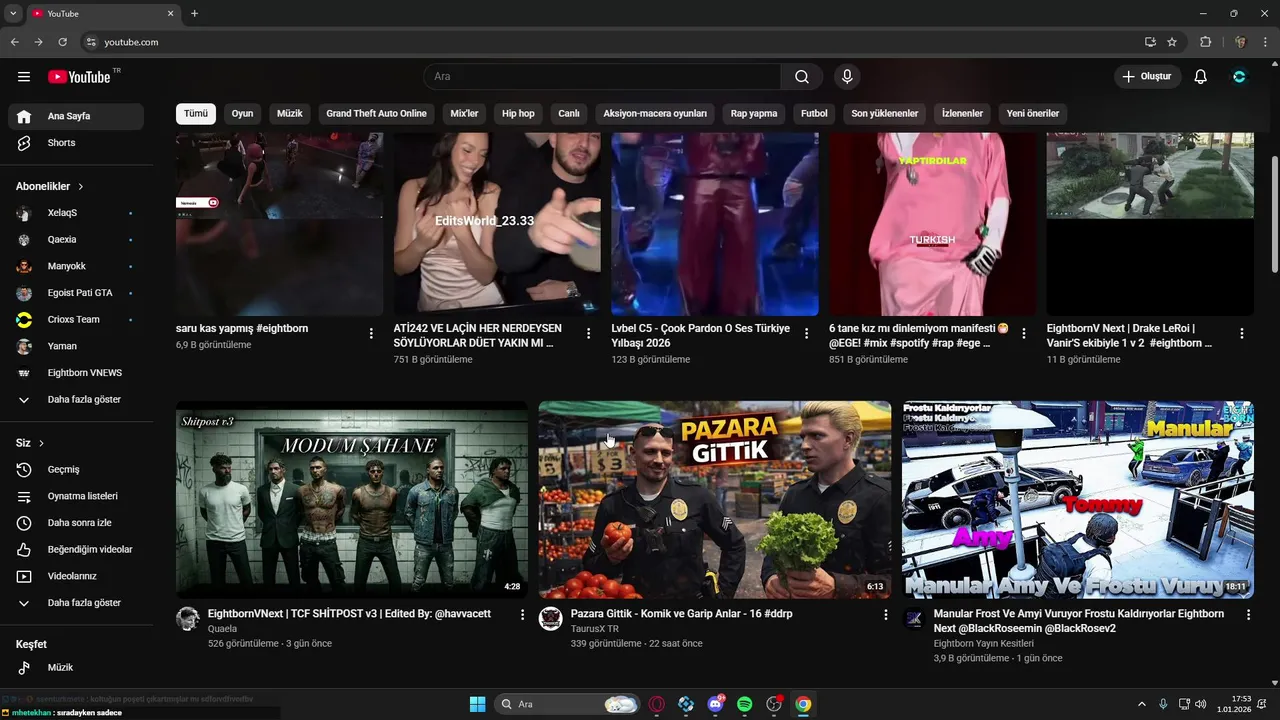
Task: Open the Eightborn VNEWS channel
Action: (76, 373)
